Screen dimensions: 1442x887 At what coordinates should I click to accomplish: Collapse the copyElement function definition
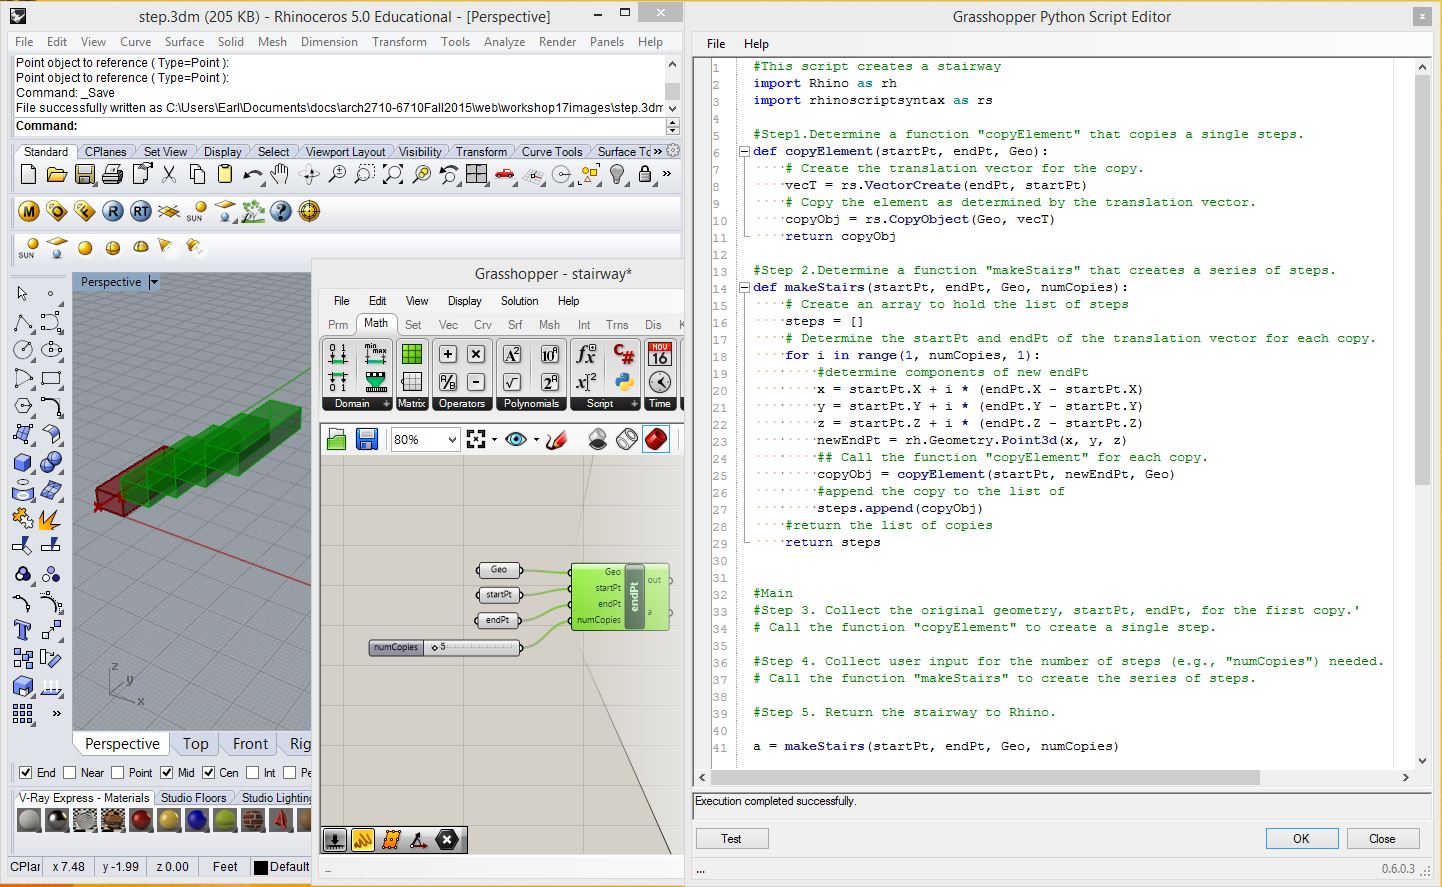click(x=744, y=152)
